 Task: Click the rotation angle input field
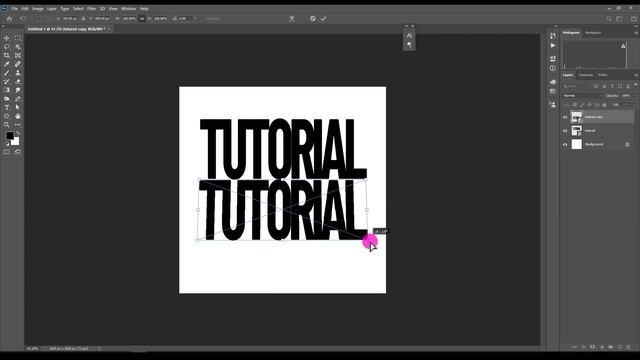point(185,19)
